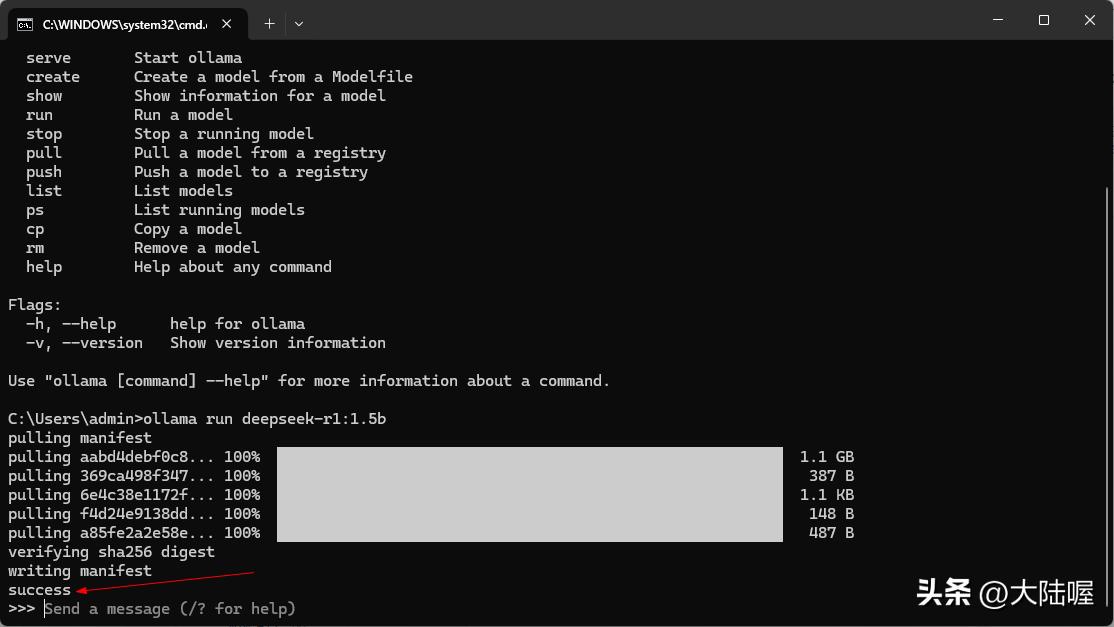This screenshot has height=627, width=1114.
Task: Click the '-v, --version' flag text
Action: coord(85,343)
